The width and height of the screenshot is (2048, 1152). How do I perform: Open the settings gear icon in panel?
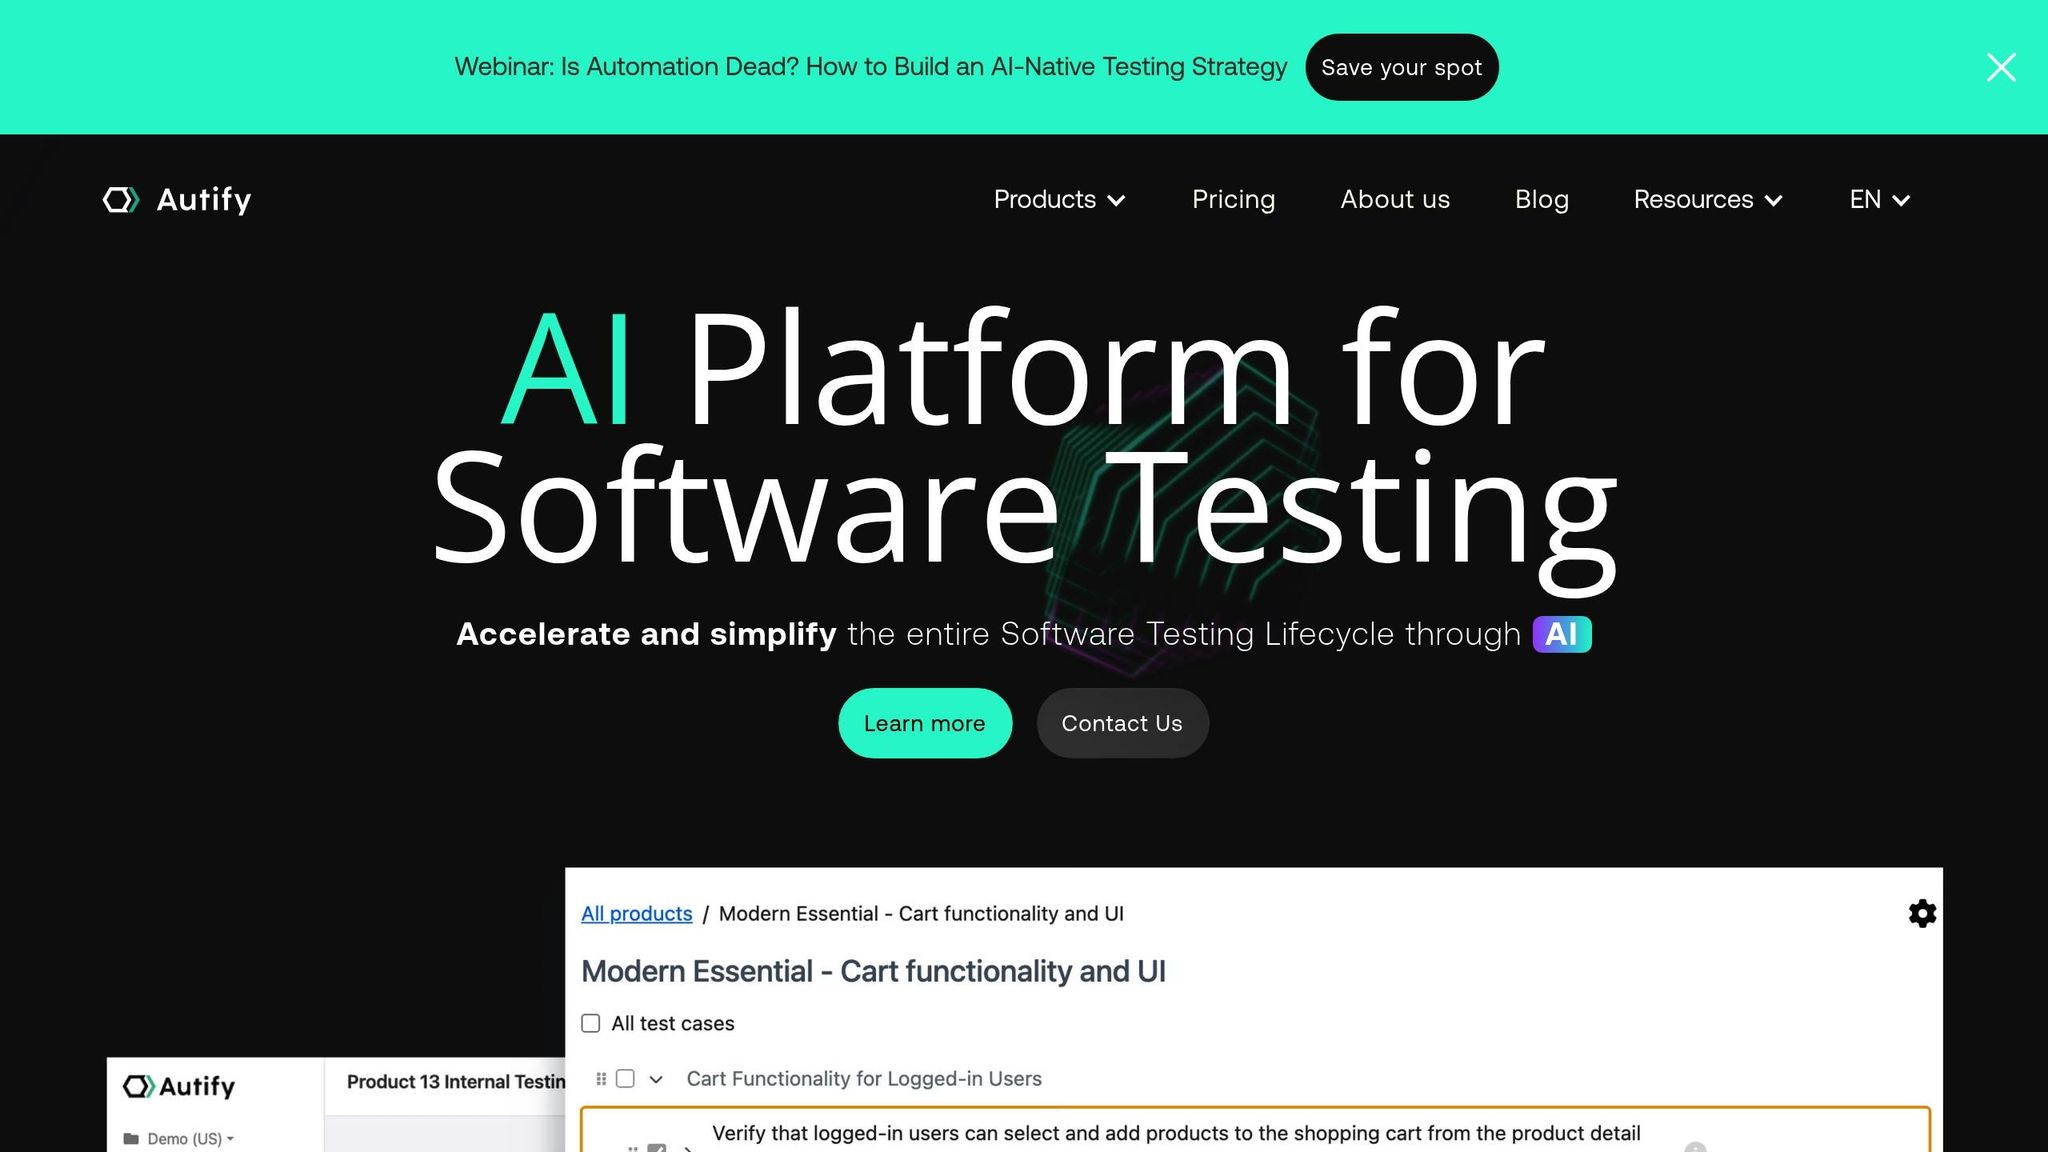click(x=1922, y=913)
